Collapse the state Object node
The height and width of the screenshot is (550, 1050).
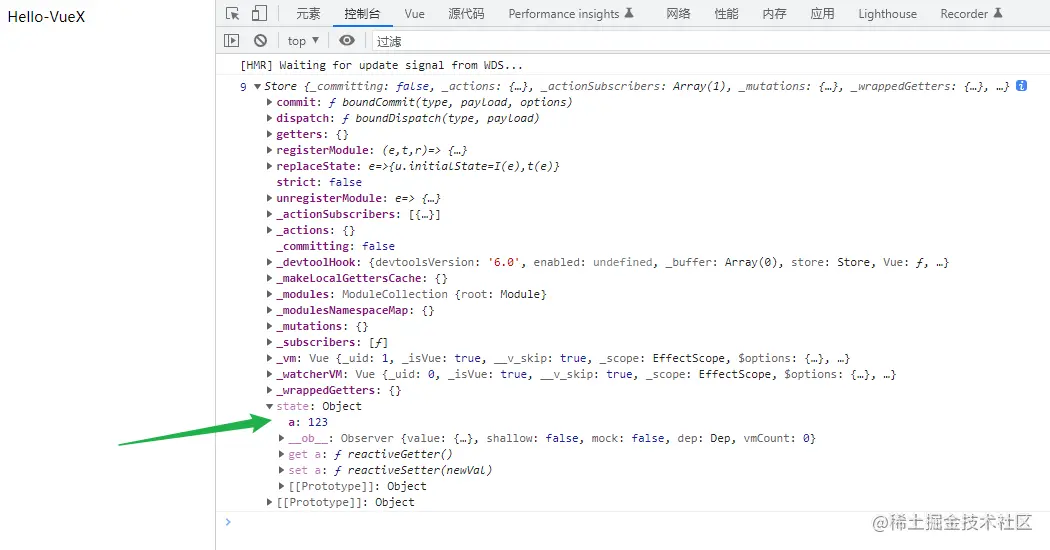(x=269, y=407)
